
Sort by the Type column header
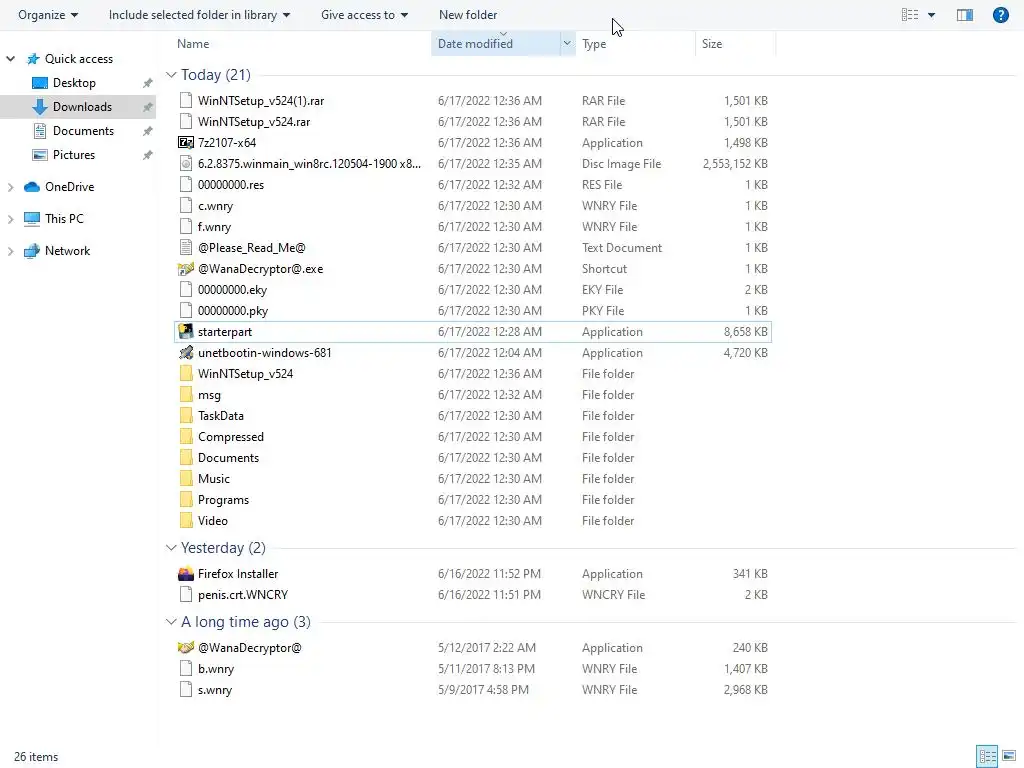point(594,44)
